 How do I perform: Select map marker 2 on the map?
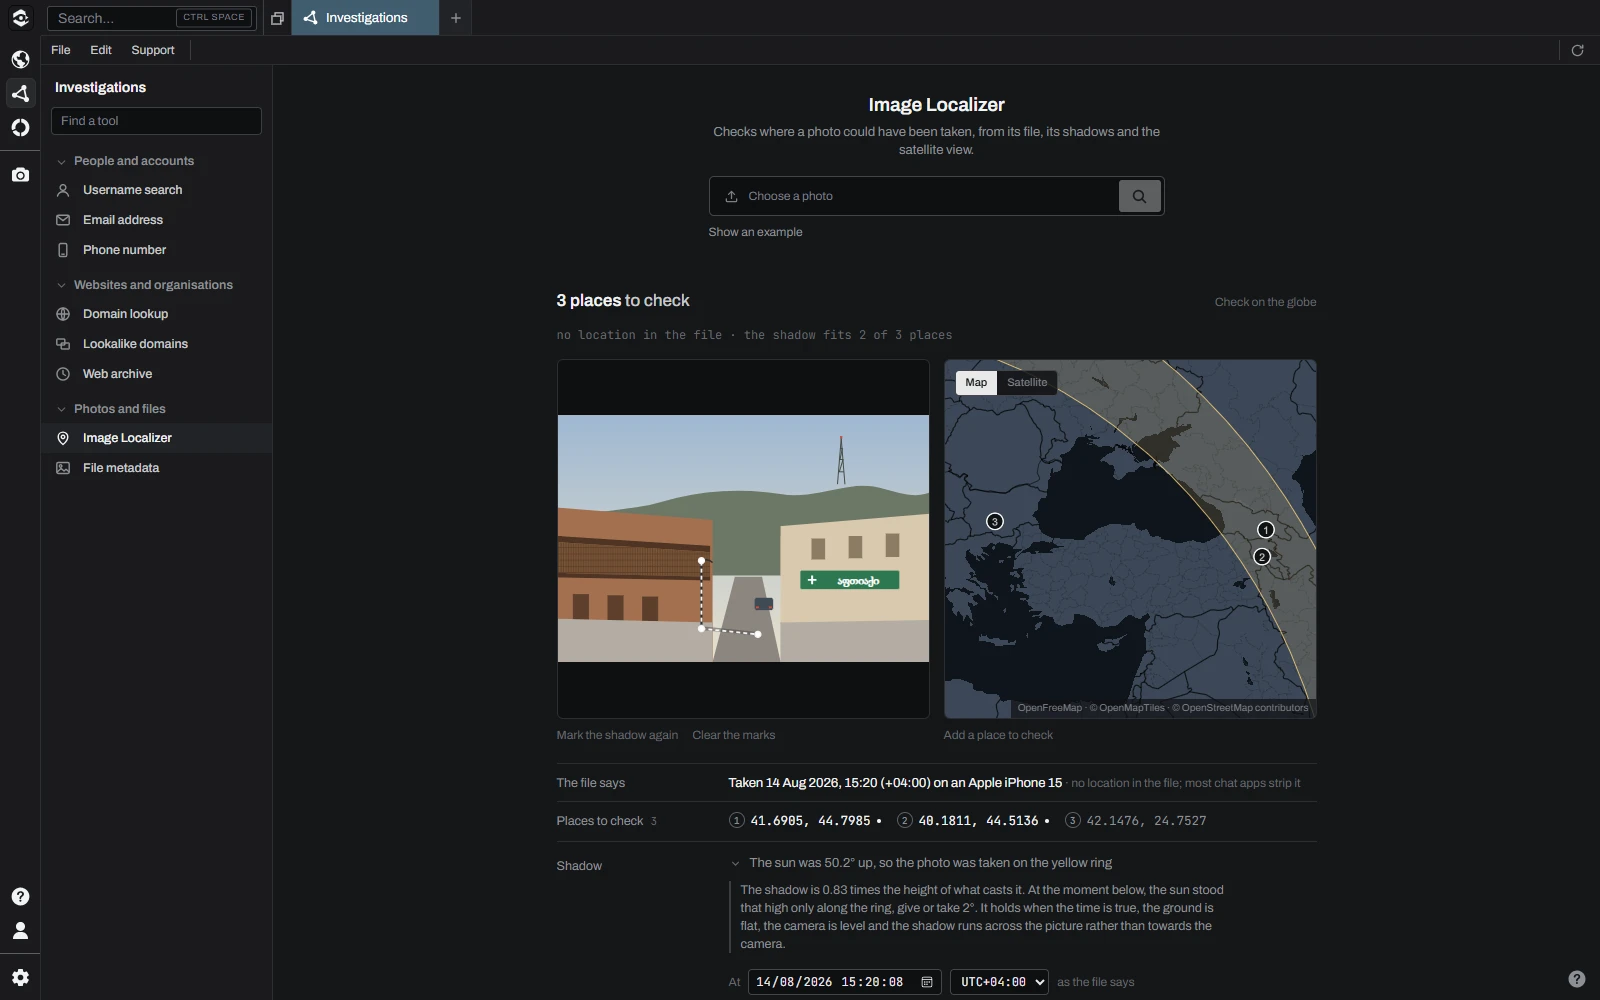tap(1261, 557)
